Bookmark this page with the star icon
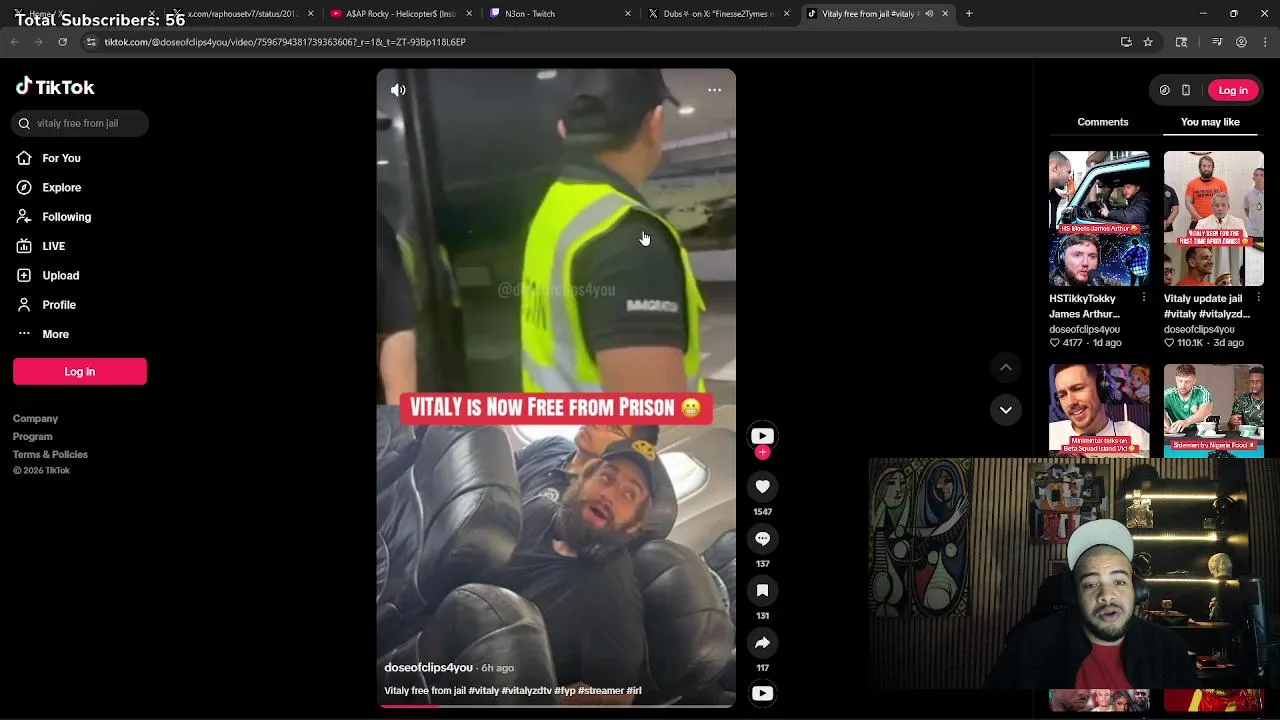This screenshot has width=1280, height=720. coord(1148,42)
